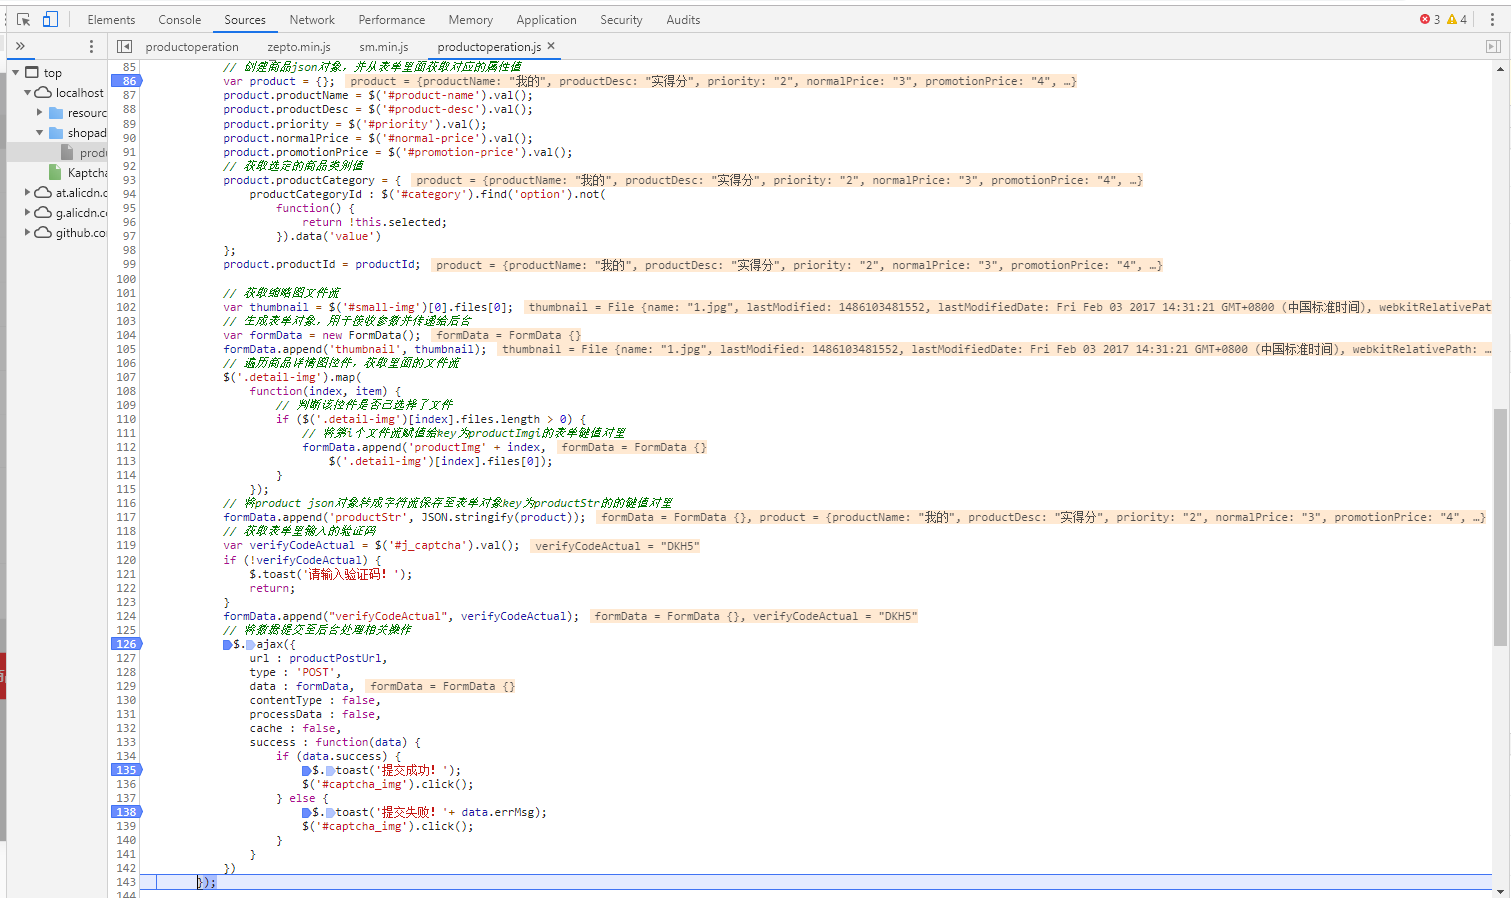
Task: Switch to the Elements panel
Action: pyautogui.click(x=111, y=20)
